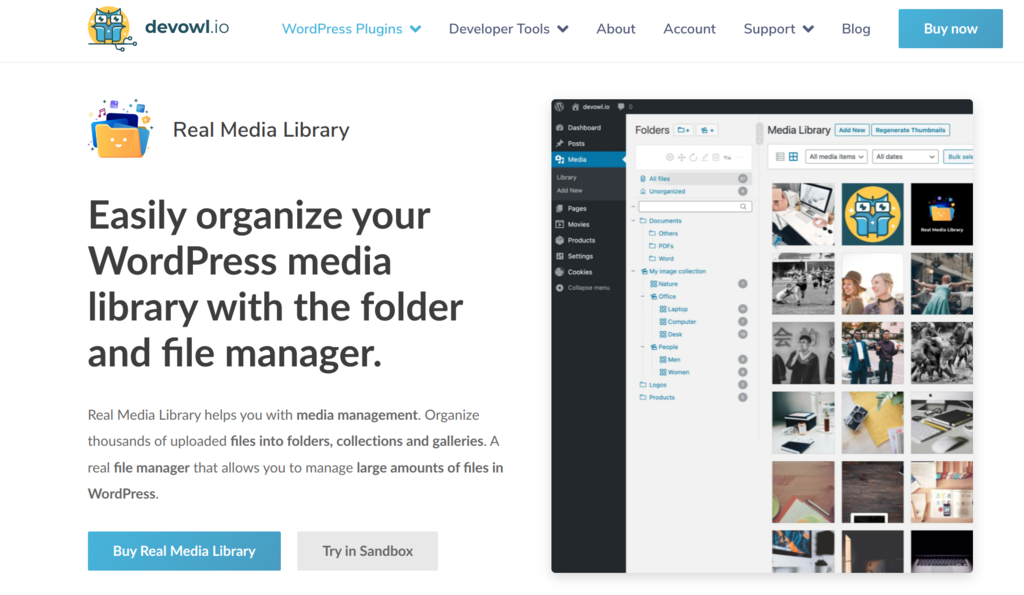Select the trash icon in the folder toolbar
The width and height of the screenshot is (1024, 595).
(715, 157)
